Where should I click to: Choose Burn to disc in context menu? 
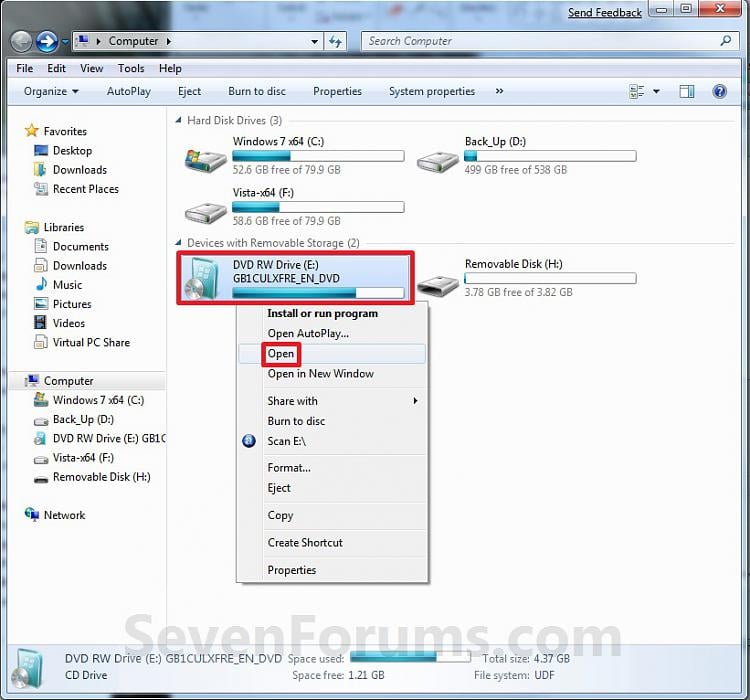click(331, 421)
